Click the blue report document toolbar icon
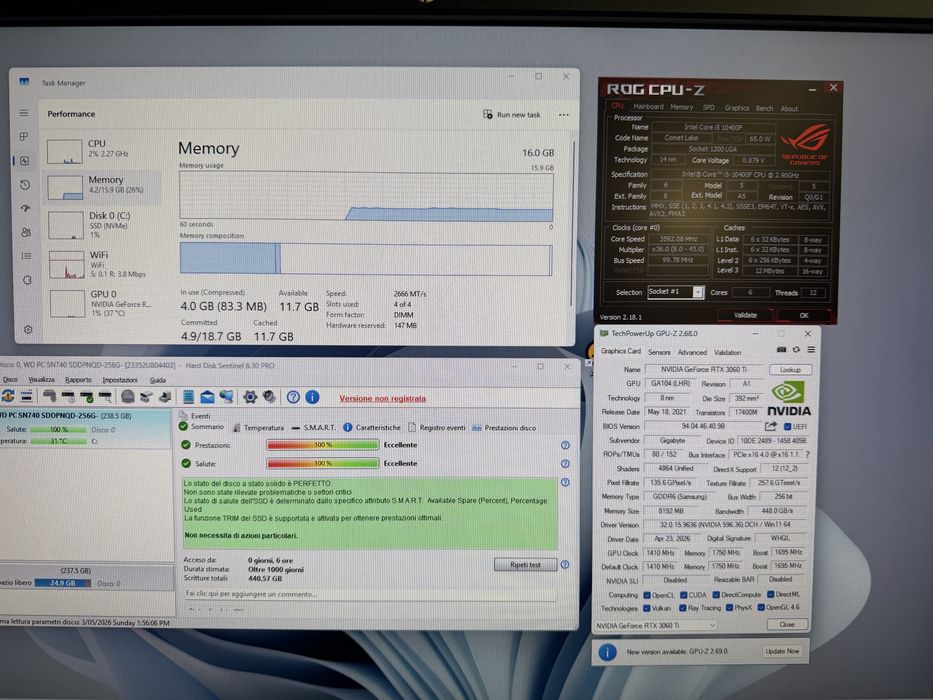The width and height of the screenshot is (933, 700). click(x=188, y=396)
